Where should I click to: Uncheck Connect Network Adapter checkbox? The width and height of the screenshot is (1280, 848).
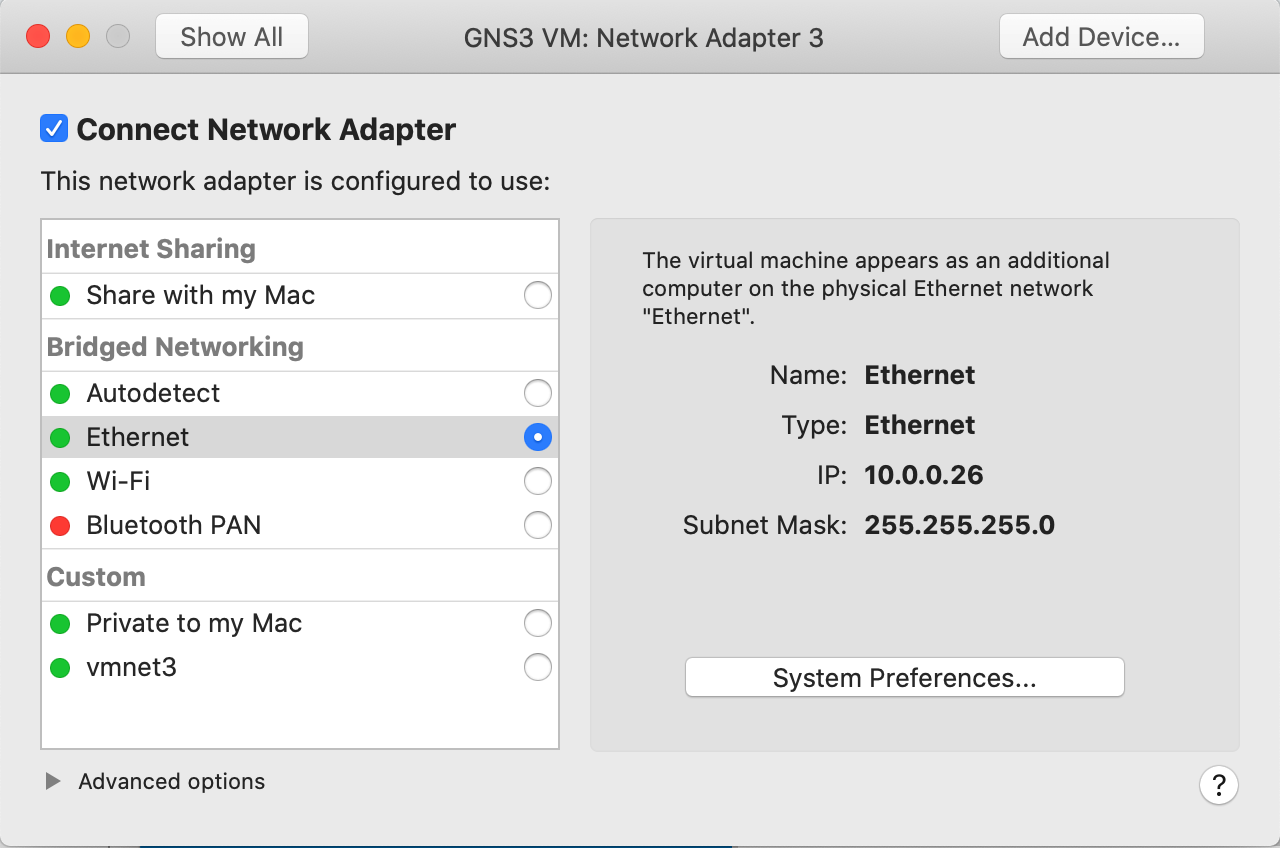pos(54,129)
